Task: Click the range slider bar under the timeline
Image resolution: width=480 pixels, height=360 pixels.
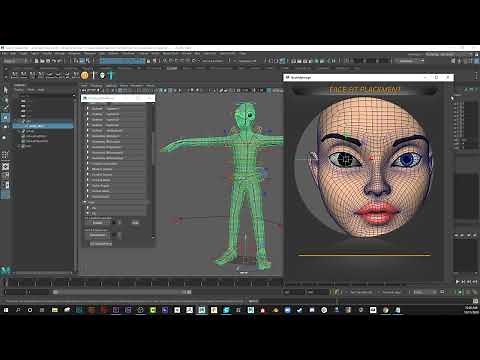Action: pyautogui.click(x=122, y=292)
